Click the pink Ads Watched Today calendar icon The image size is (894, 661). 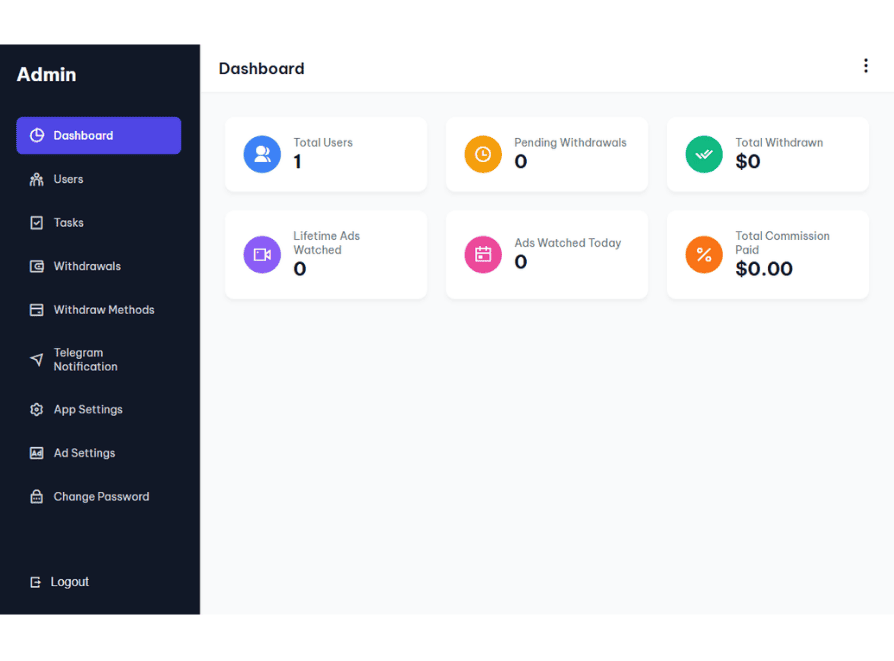coord(483,254)
